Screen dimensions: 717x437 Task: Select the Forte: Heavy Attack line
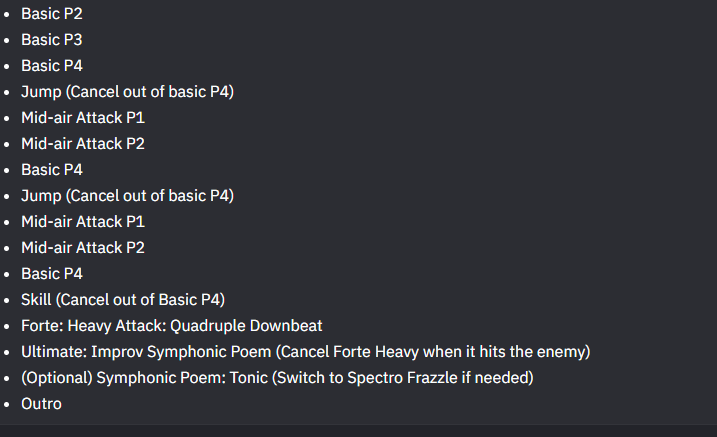coord(171,326)
